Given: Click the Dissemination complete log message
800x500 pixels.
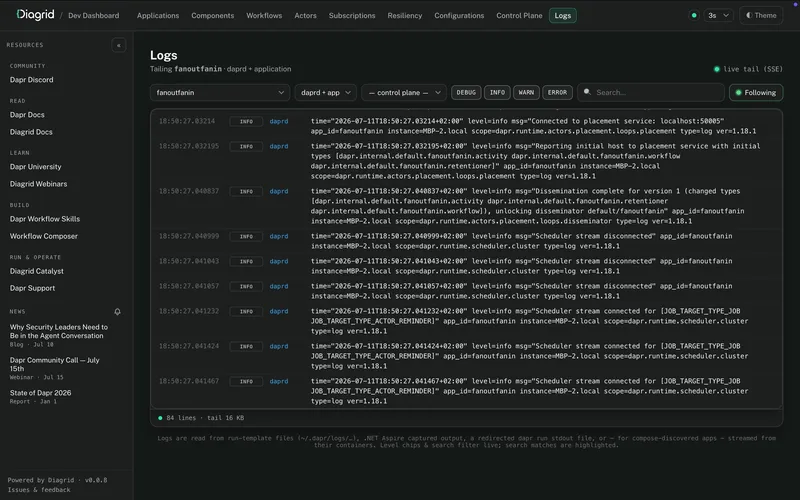Looking at the screenshot, I should (x=528, y=206).
